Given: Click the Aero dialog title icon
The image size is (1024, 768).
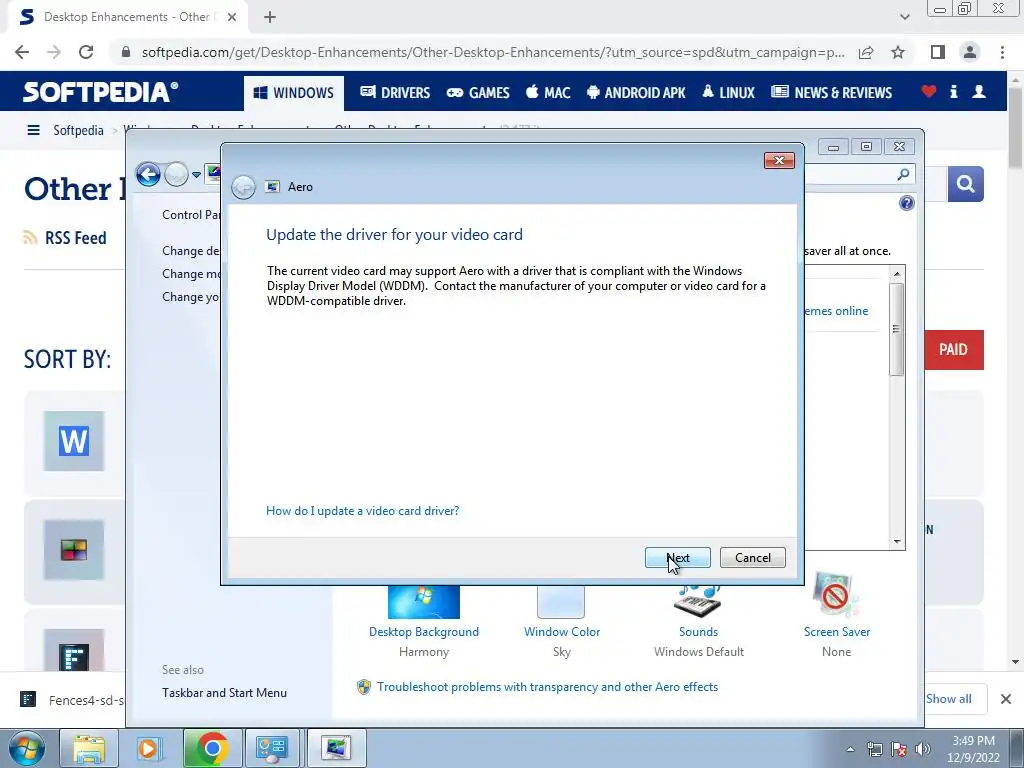Looking at the screenshot, I should [x=272, y=187].
